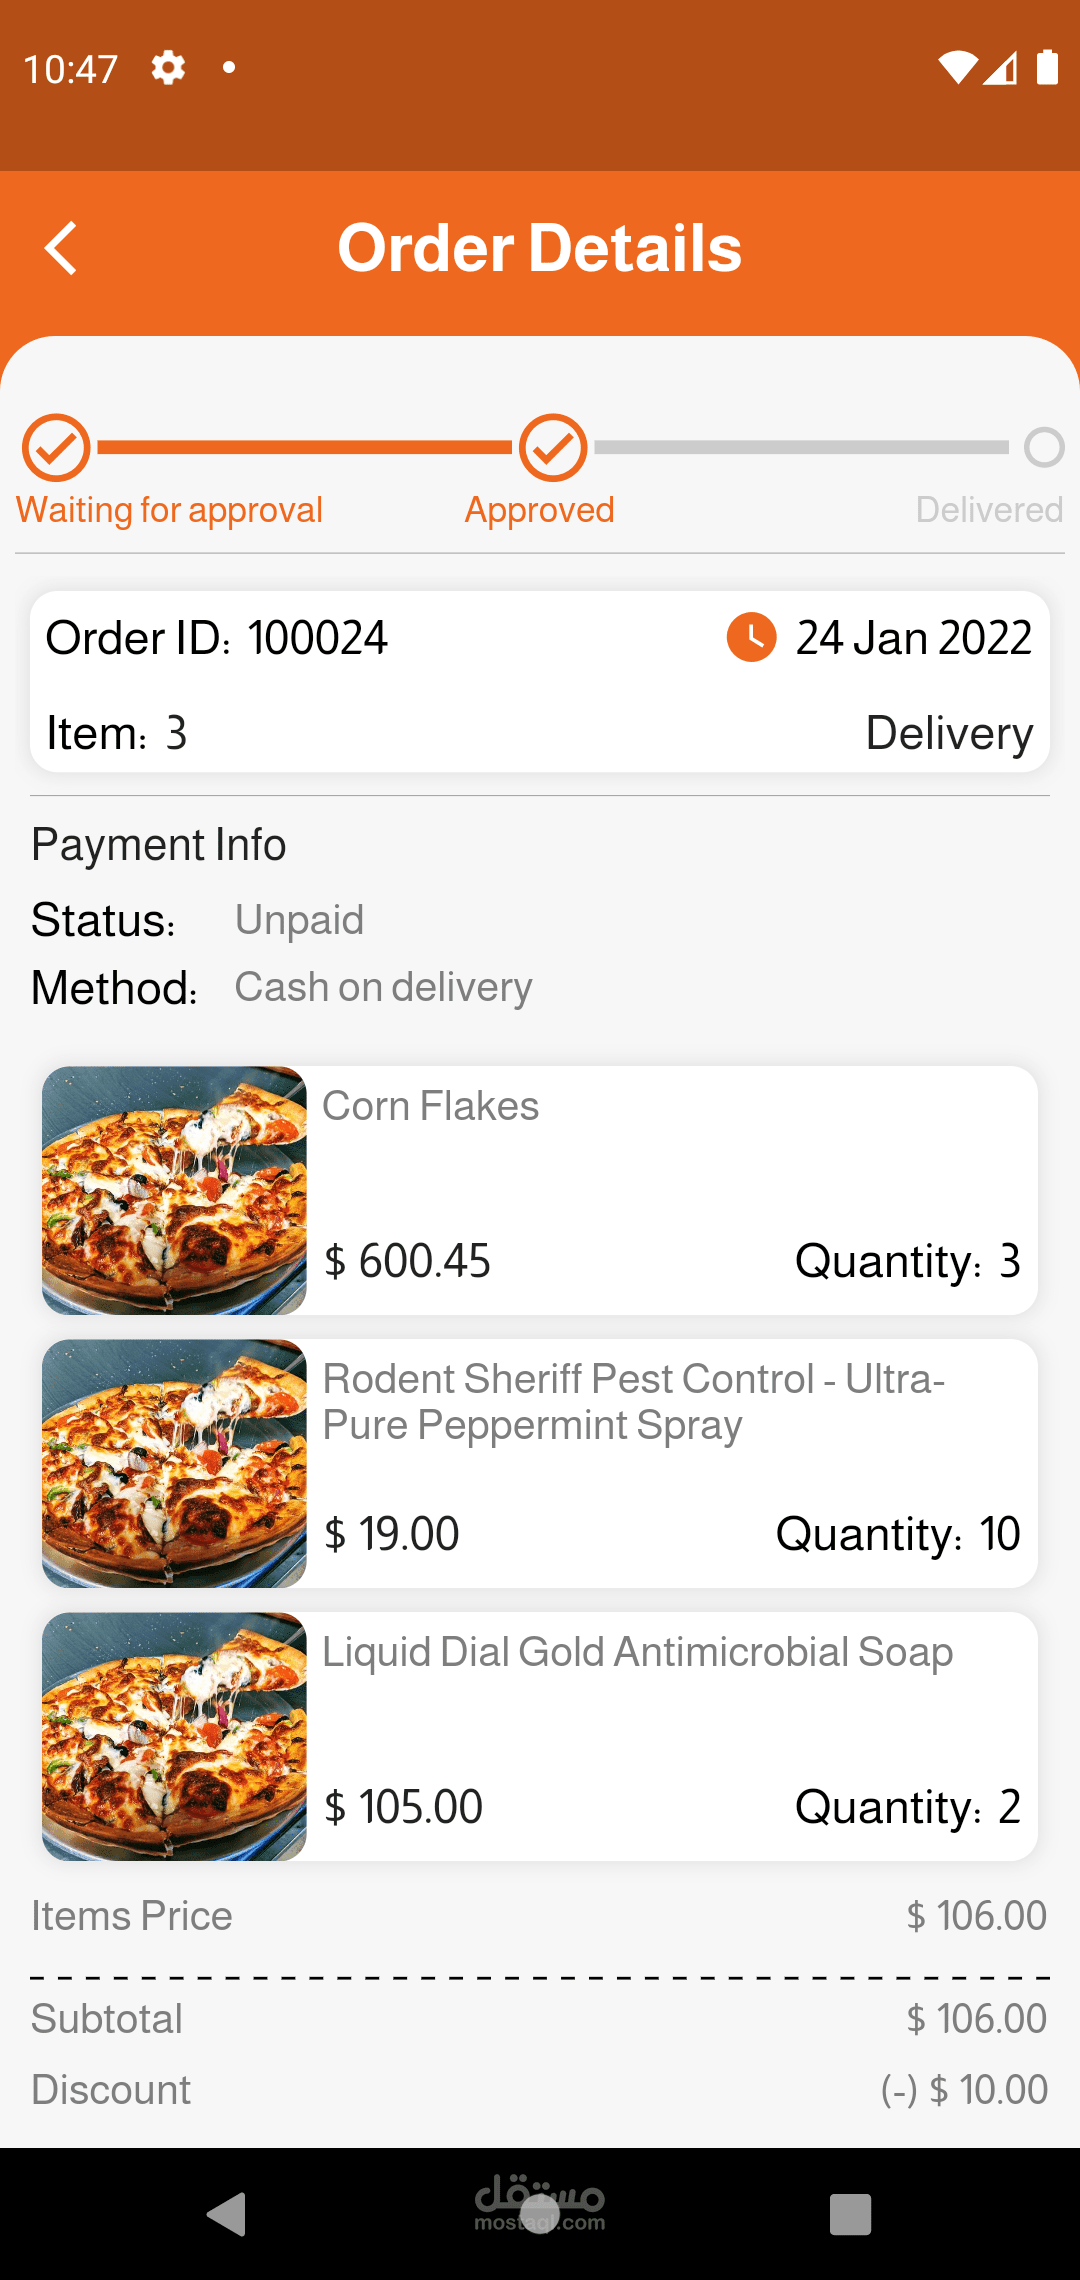Screen dimensions: 1080x2280
Task: Select Liquid Dial Gold Antimicrobial Soap title
Action: (637, 1652)
